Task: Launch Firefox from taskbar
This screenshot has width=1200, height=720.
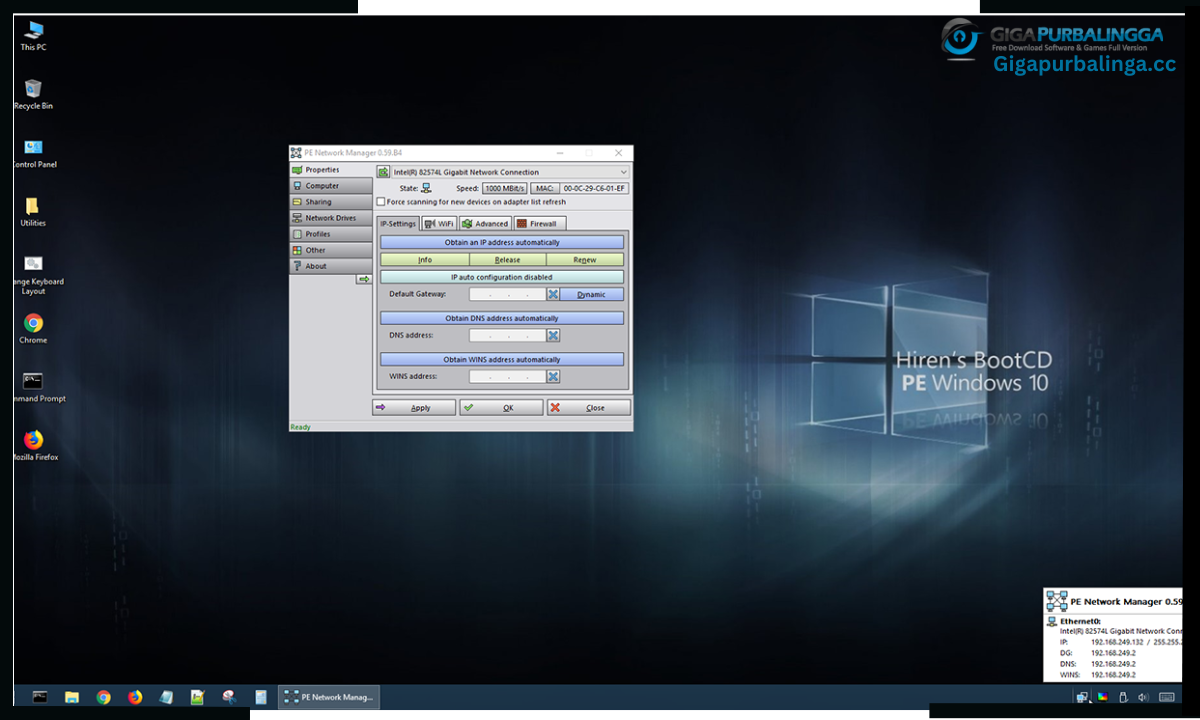Action: point(135,697)
